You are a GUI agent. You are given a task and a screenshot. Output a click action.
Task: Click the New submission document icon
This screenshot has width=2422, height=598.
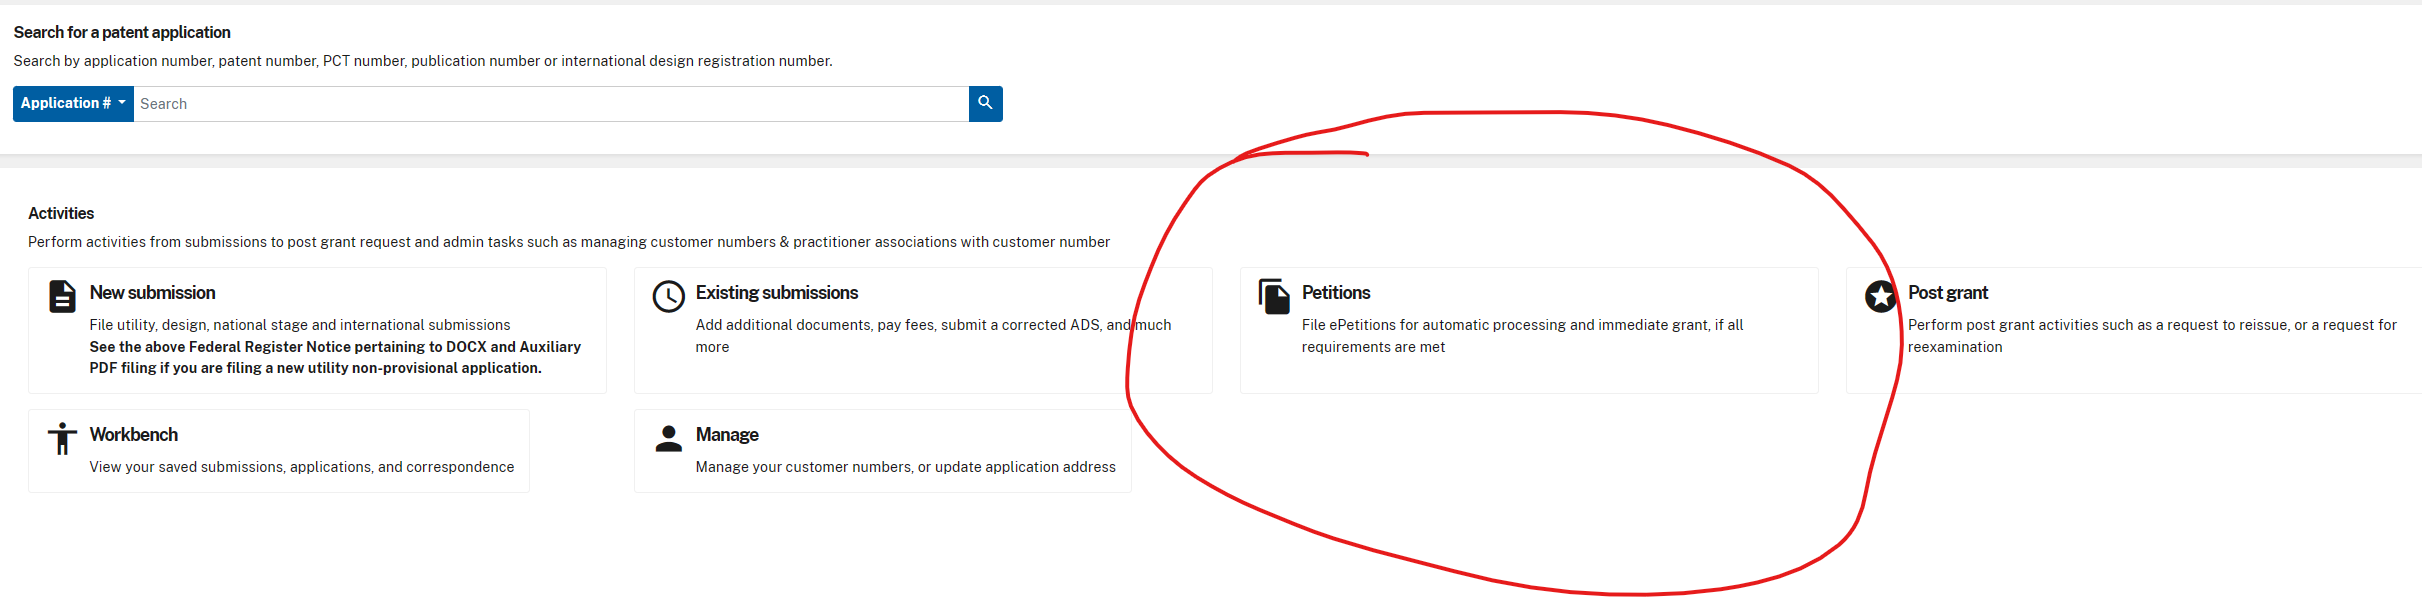[x=62, y=297]
